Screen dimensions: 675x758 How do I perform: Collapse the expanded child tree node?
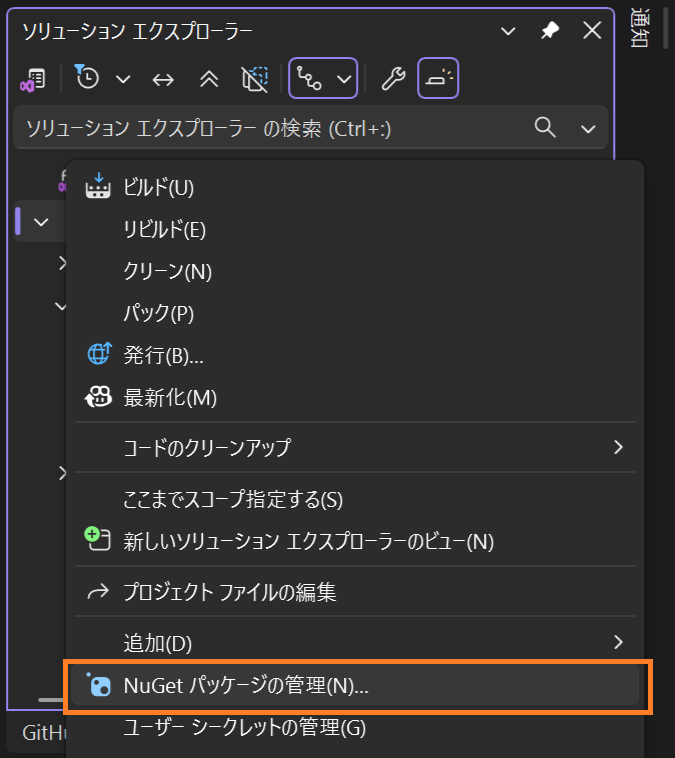pos(60,306)
